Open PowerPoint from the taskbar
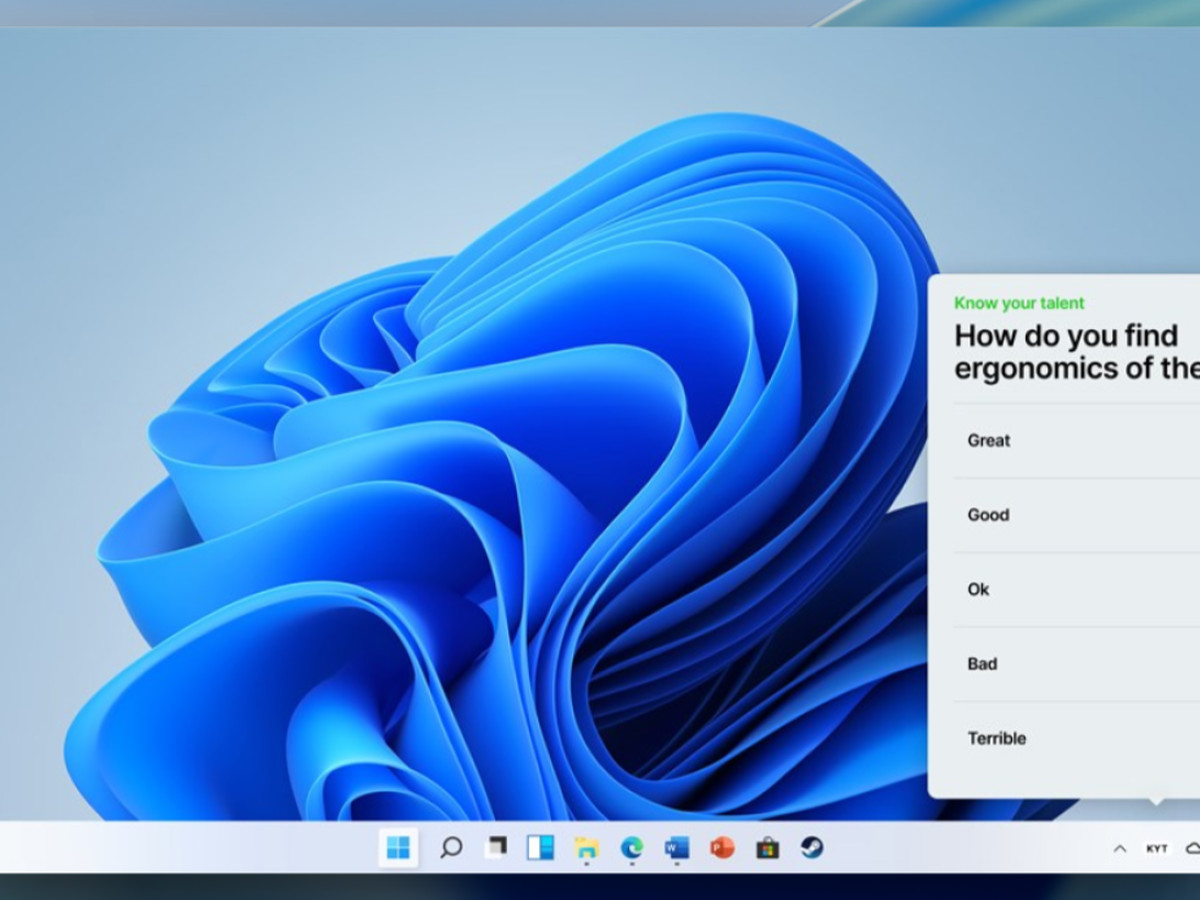The height and width of the screenshot is (900, 1200). (722, 848)
